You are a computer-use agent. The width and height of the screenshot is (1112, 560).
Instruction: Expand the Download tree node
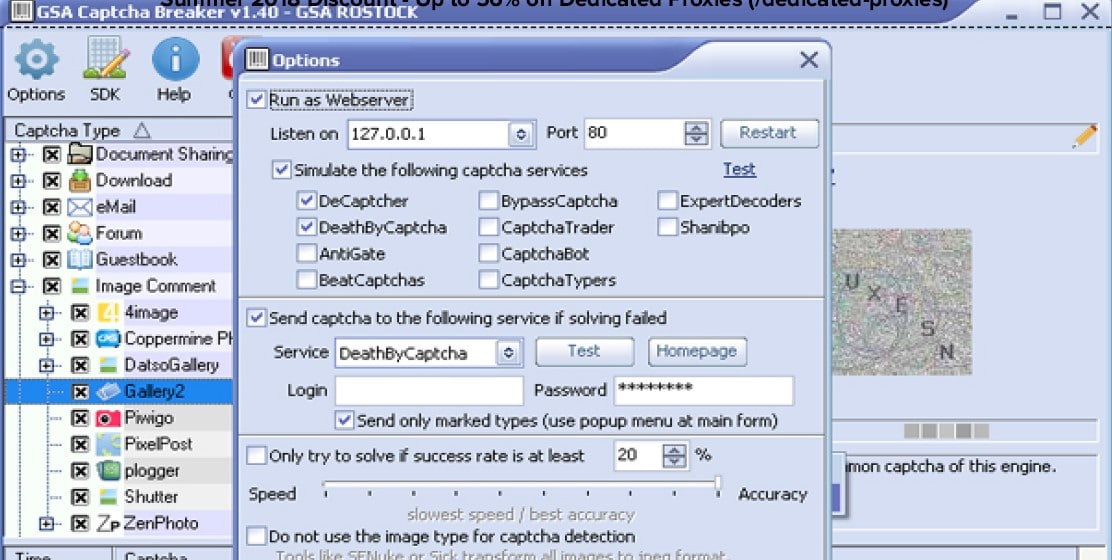click(18, 181)
